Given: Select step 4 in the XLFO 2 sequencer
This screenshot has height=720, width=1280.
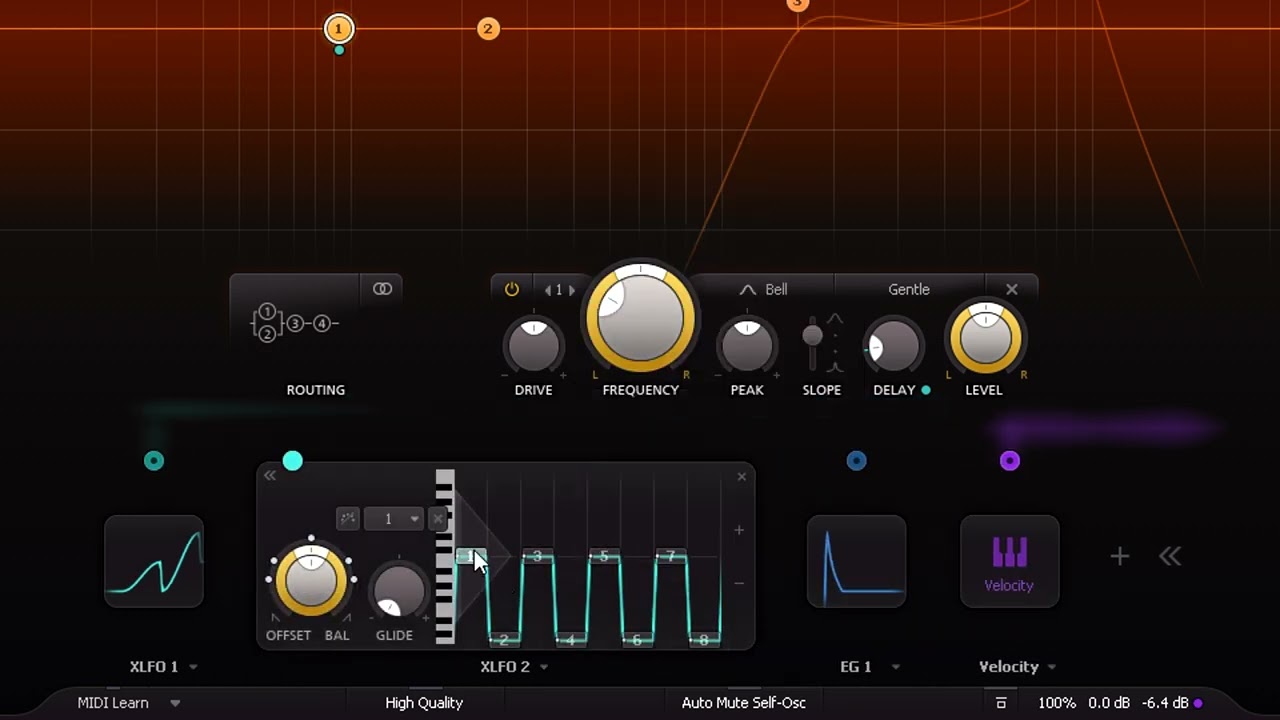Looking at the screenshot, I should 571,638.
